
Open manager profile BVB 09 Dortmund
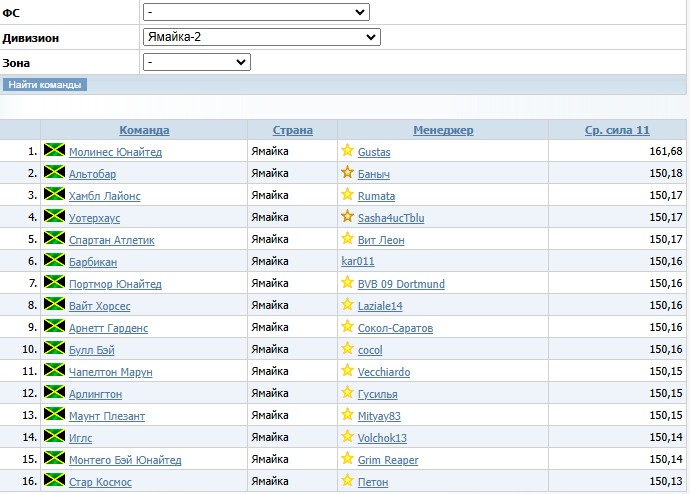(x=401, y=284)
